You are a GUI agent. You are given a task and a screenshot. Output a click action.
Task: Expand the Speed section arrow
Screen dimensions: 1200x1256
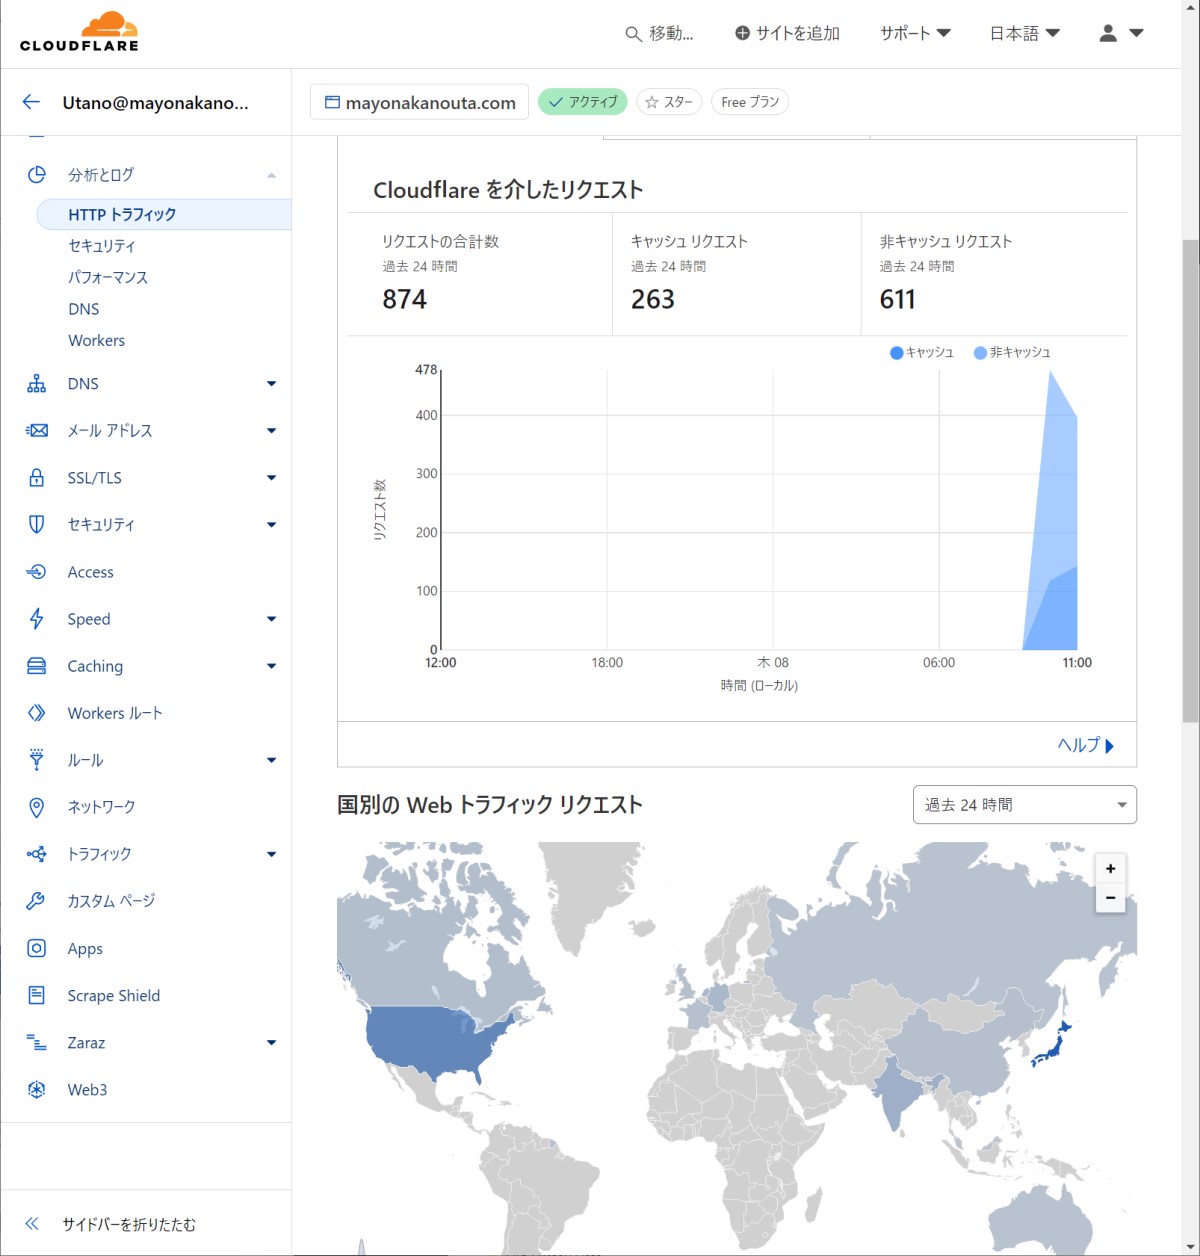point(271,619)
